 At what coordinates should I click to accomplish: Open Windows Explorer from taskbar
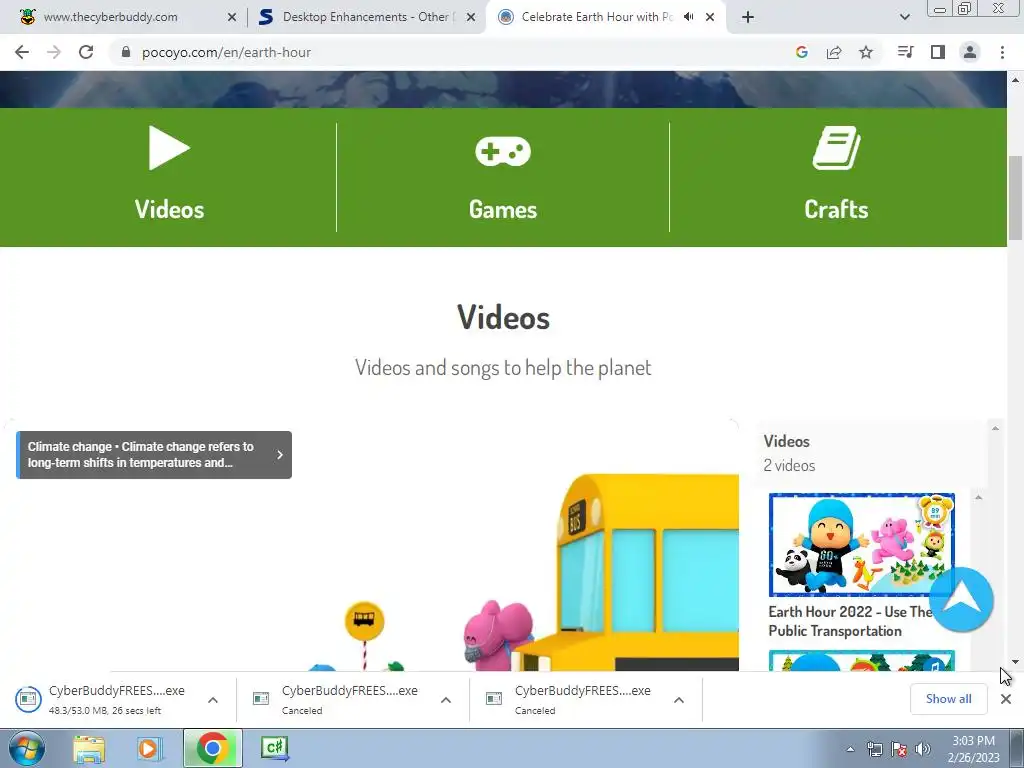pos(89,748)
